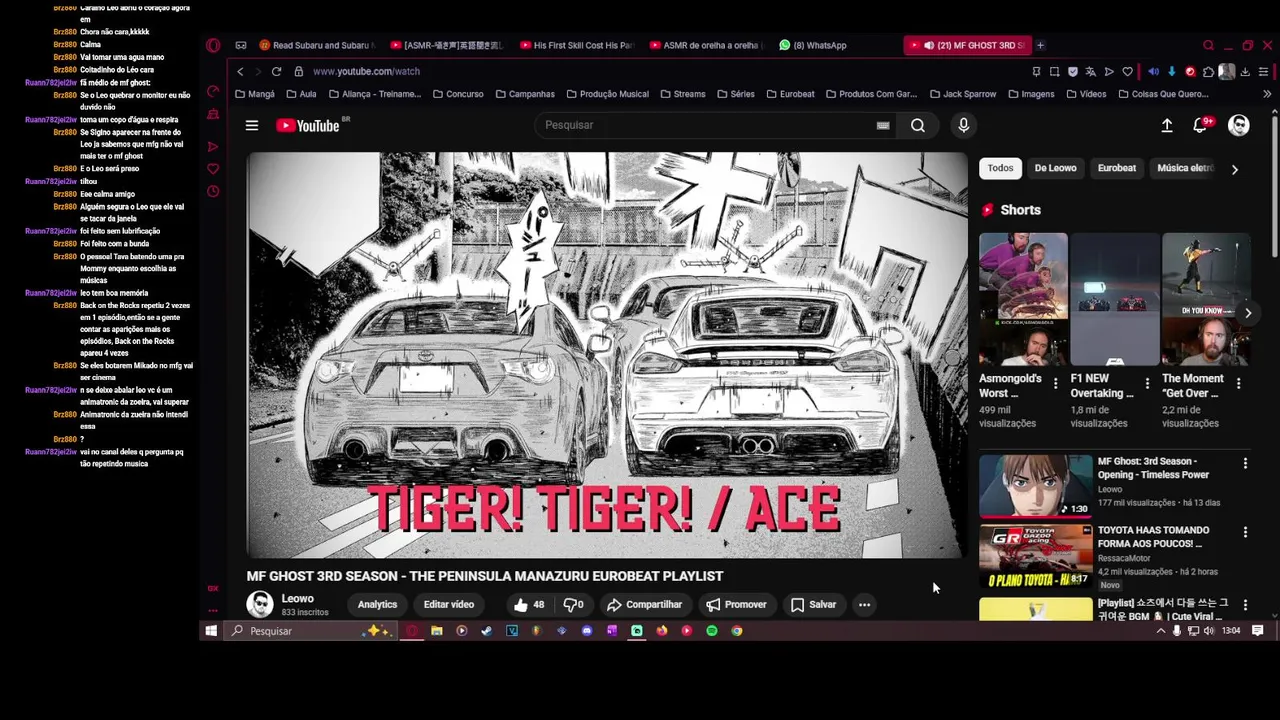The width and height of the screenshot is (1280, 720).
Task: Click the browser URL address field
Action: tap(660, 71)
